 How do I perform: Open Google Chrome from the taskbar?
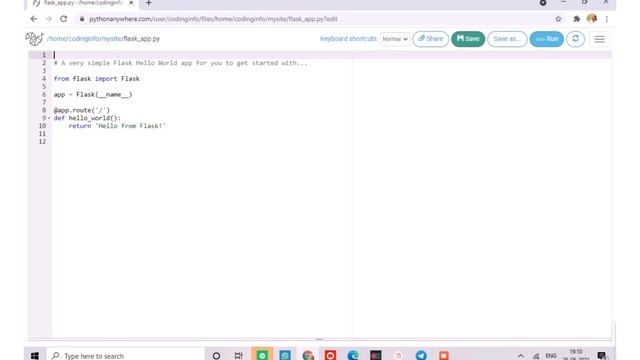coord(308,356)
